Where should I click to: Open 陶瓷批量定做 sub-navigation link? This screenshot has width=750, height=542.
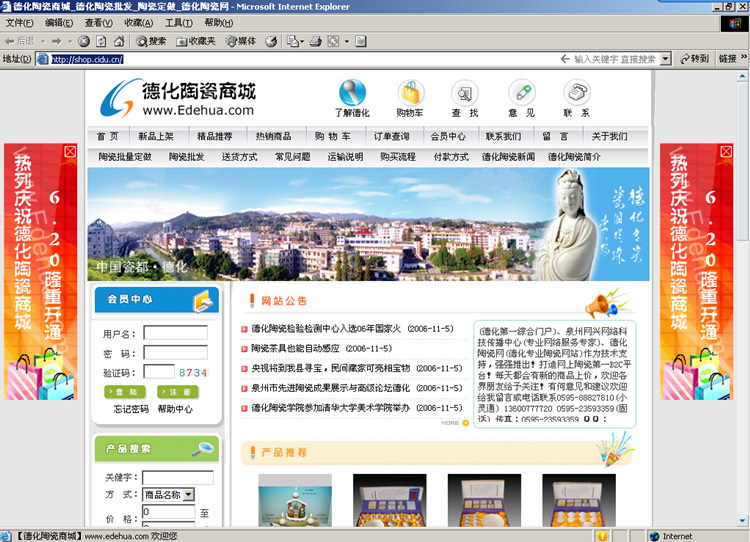click(125, 157)
